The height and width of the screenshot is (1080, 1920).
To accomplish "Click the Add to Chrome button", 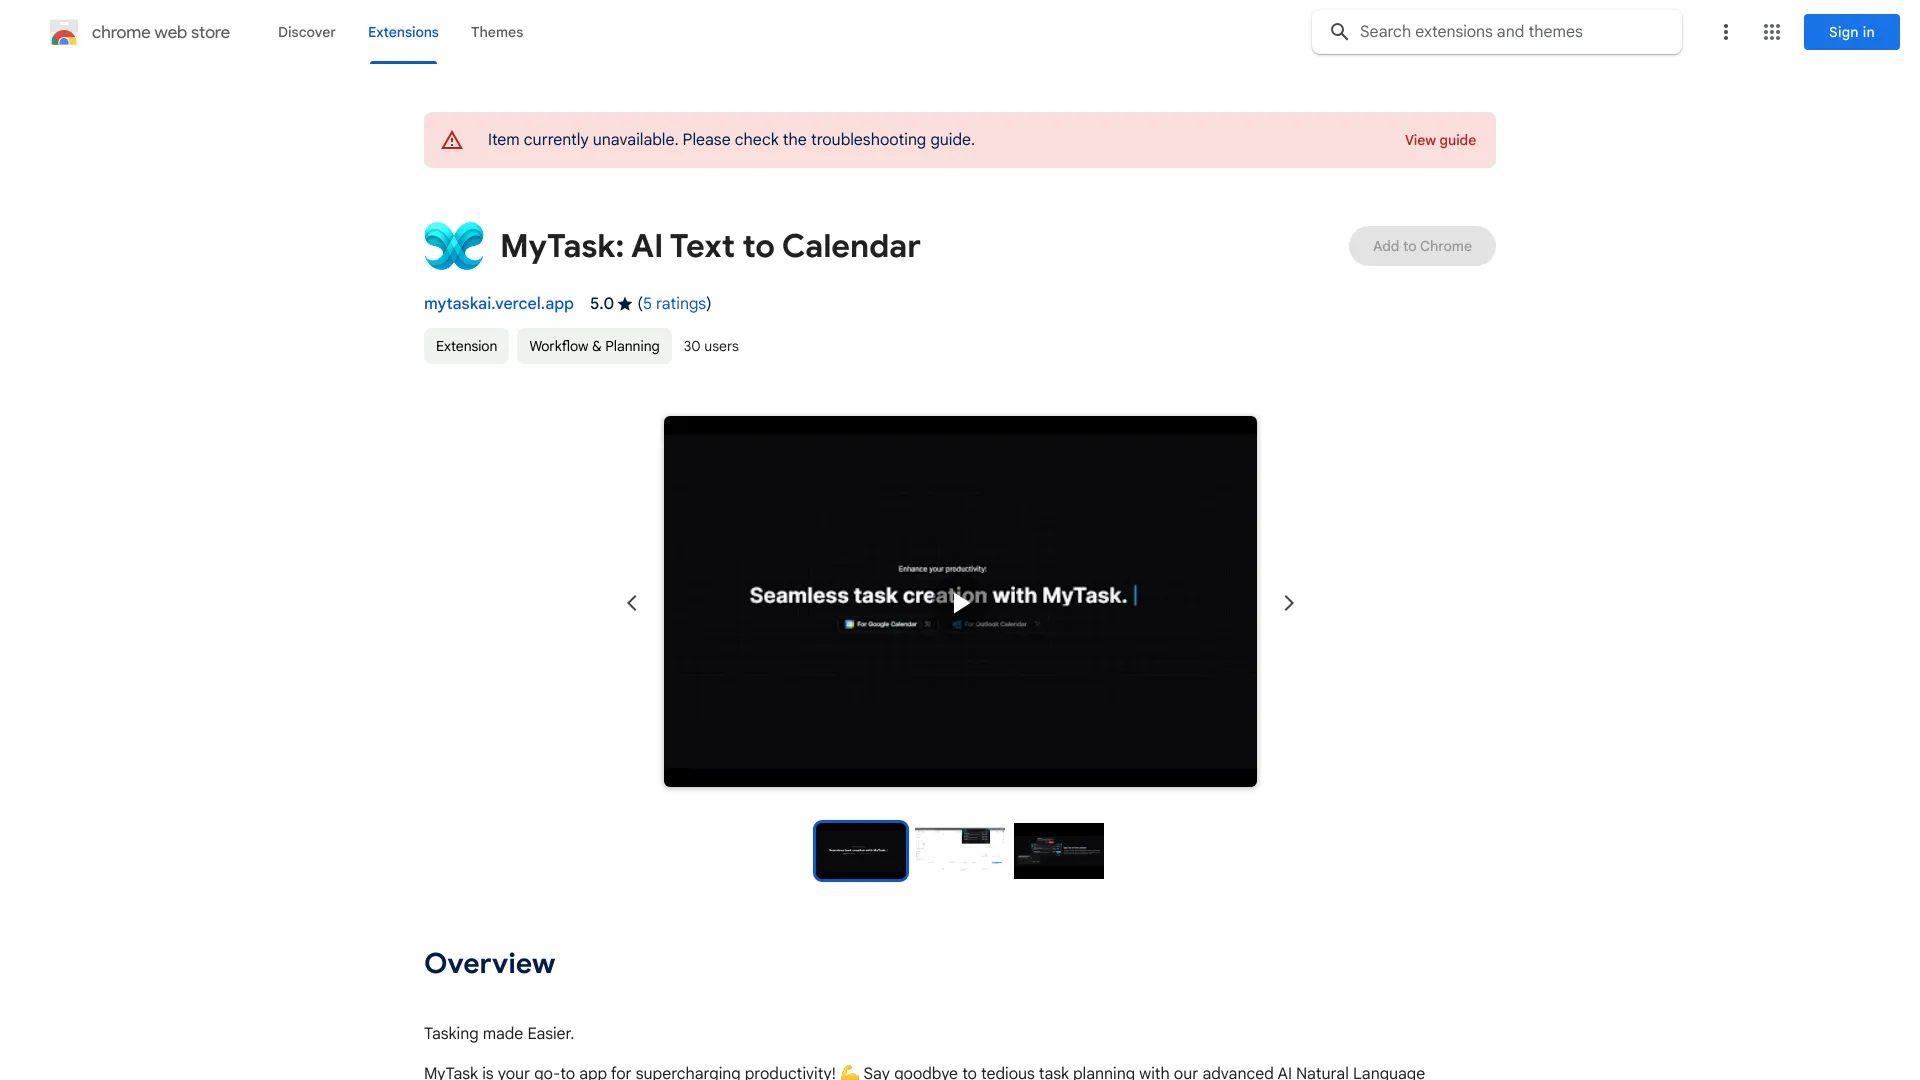I will (1422, 245).
